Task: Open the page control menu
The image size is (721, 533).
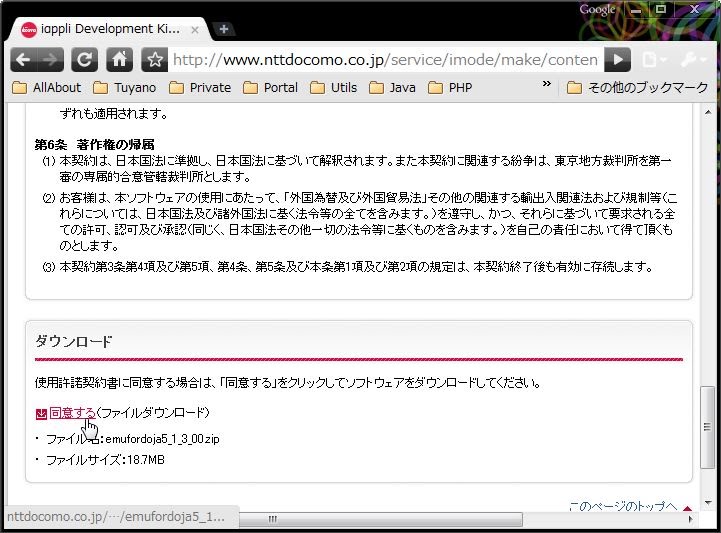Action: [x=654, y=60]
